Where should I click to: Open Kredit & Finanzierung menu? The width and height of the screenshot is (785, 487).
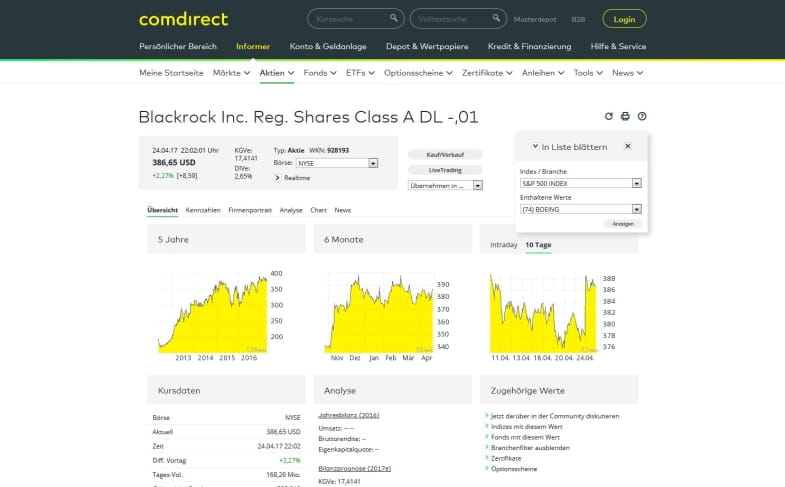point(529,46)
